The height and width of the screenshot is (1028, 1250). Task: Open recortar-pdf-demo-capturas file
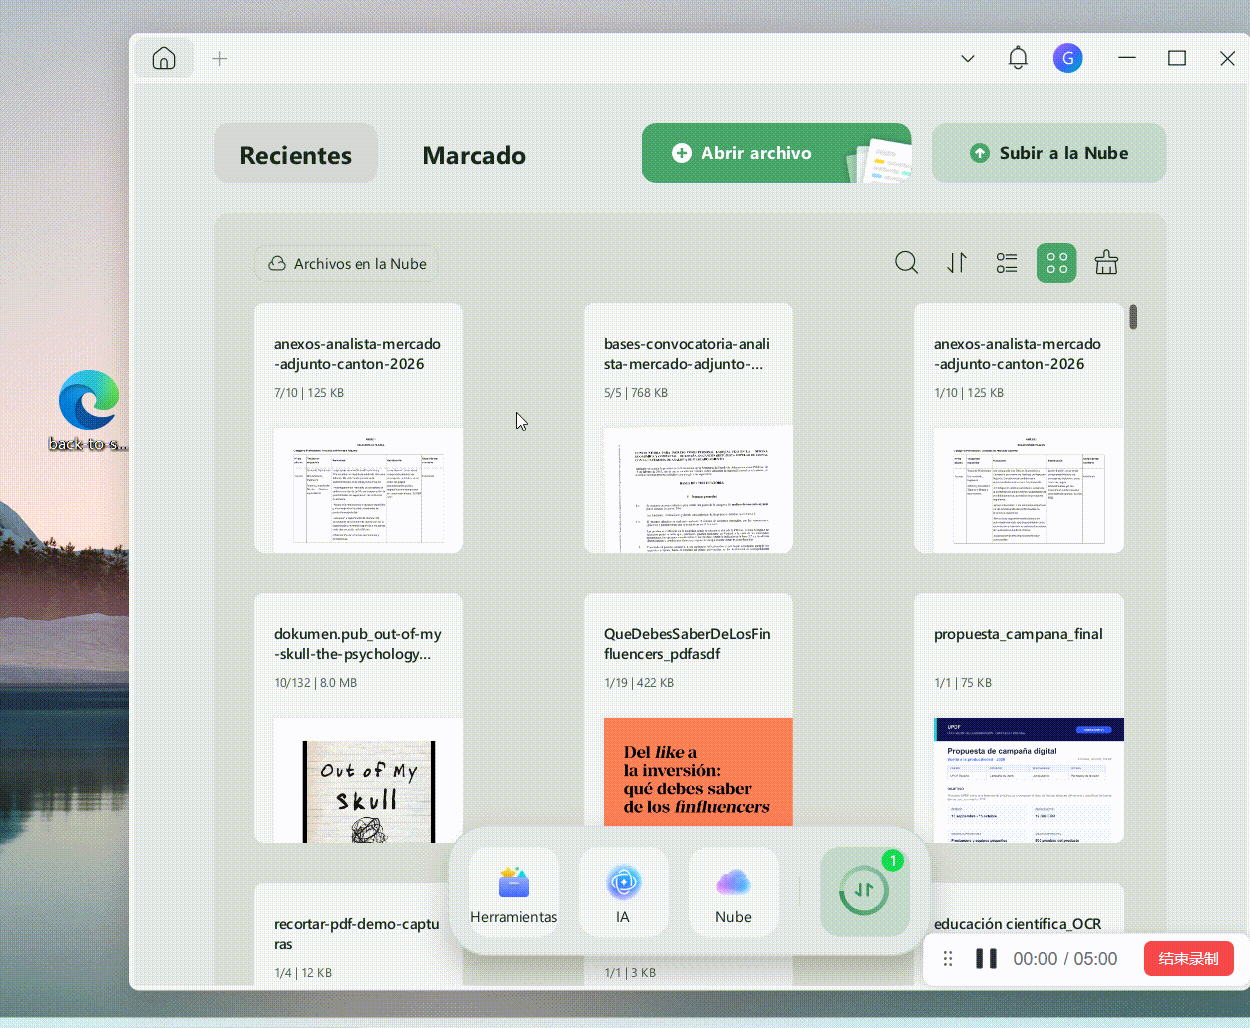[356, 934]
